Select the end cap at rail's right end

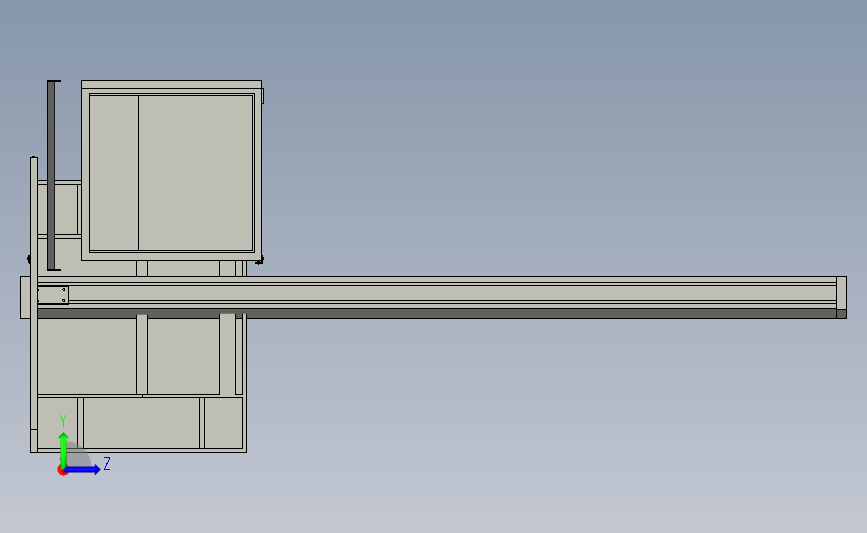(842, 297)
